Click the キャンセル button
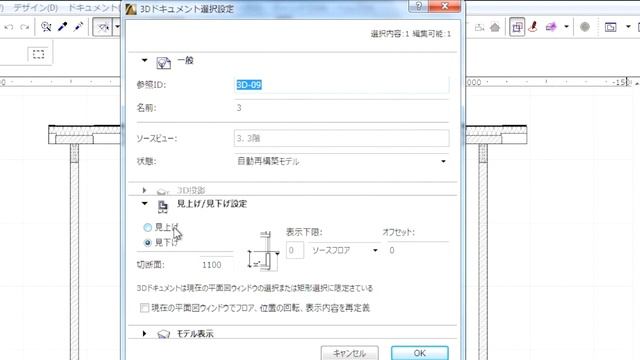 click(349, 353)
